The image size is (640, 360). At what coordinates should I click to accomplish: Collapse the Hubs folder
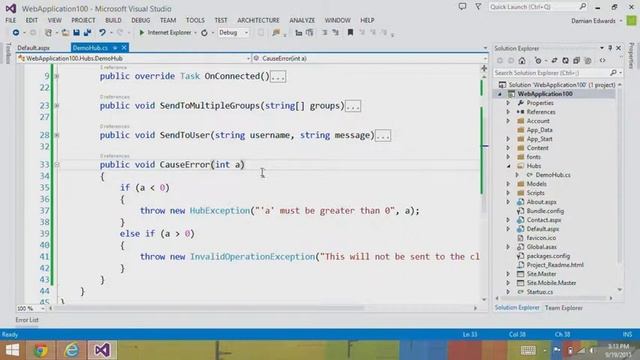[508, 166]
